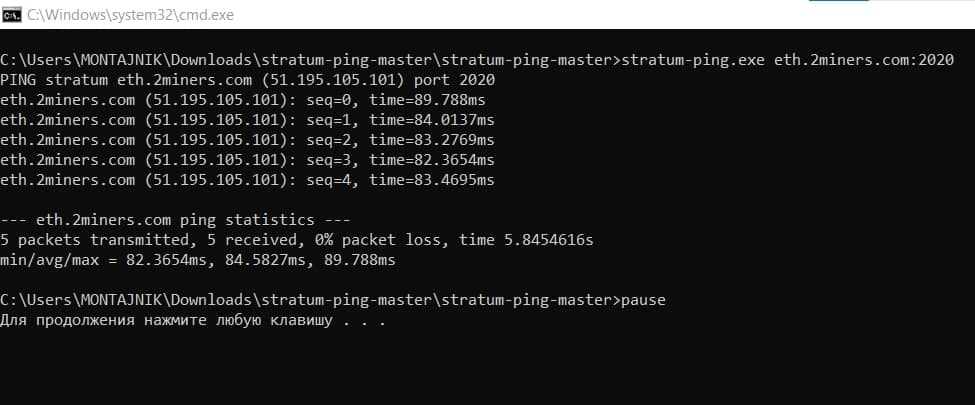Click the min/avg/max results line
Image resolution: width=975 pixels, height=405 pixels.
(x=198, y=261)
